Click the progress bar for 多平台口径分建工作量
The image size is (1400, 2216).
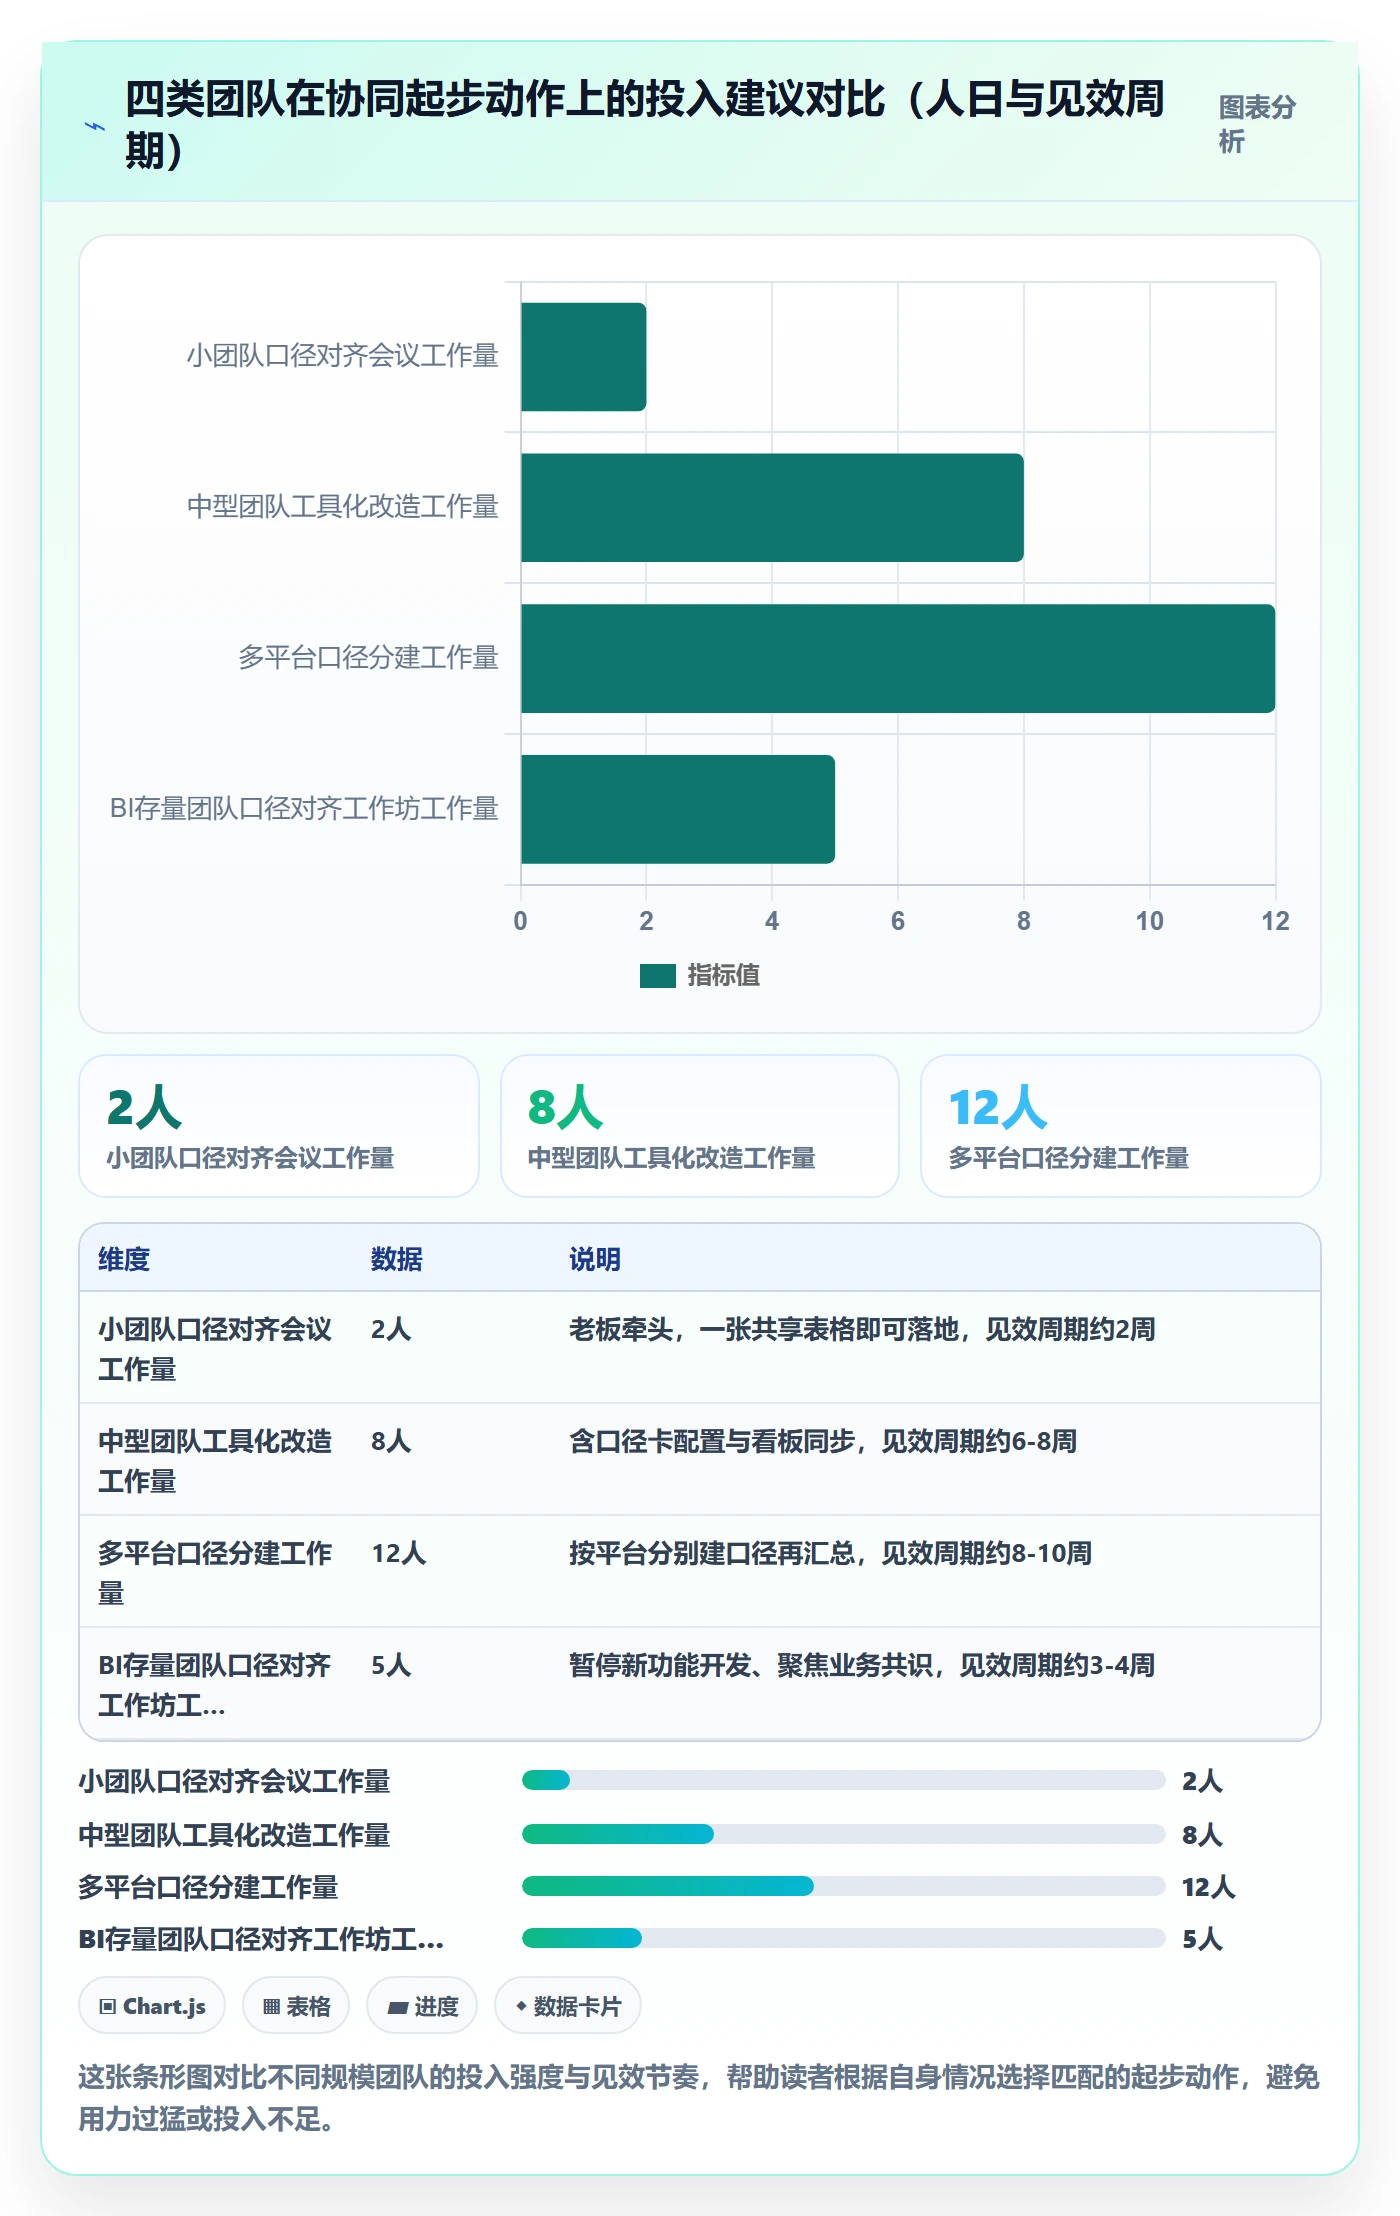click(843, 1886)
